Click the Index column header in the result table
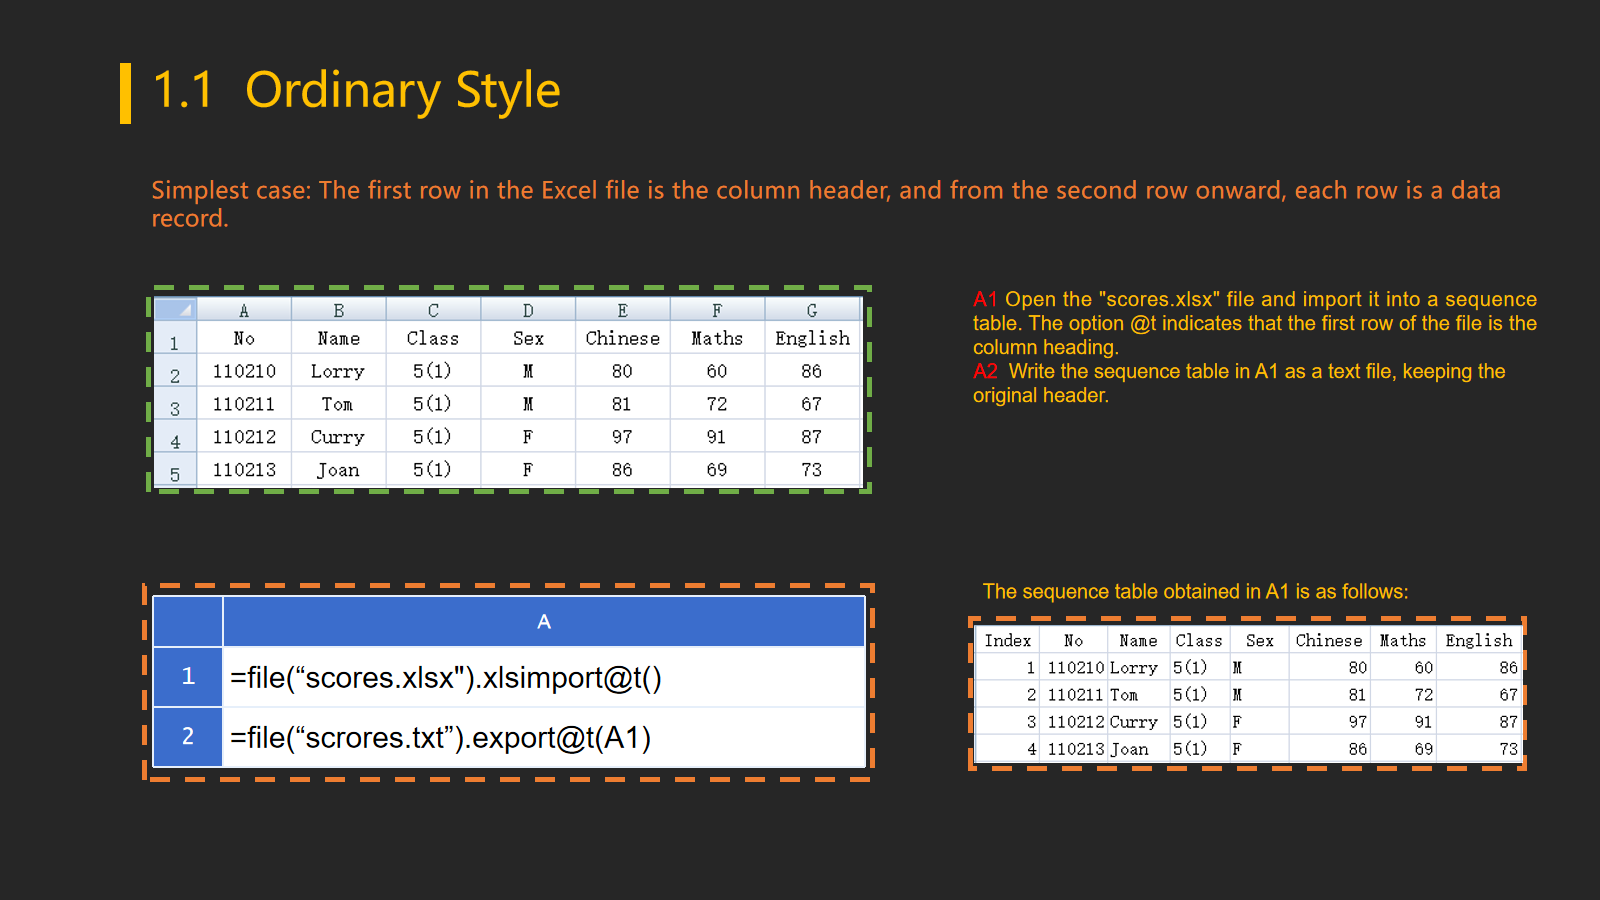The image size is (1600, 900). coord(1007,640)
